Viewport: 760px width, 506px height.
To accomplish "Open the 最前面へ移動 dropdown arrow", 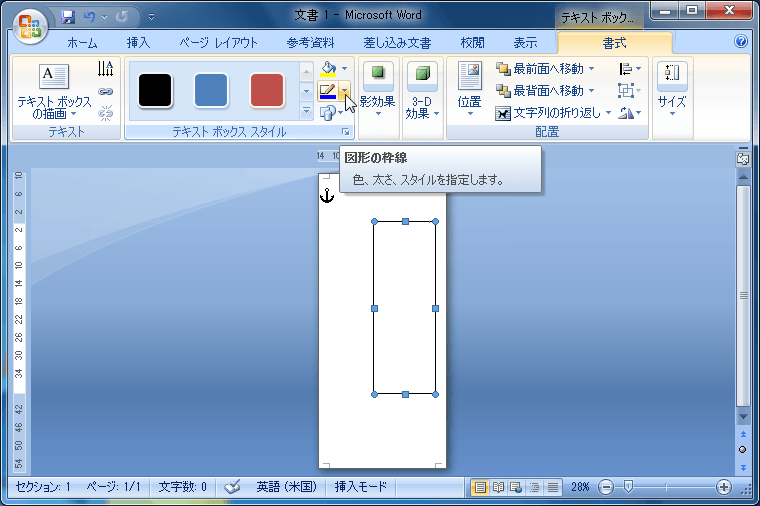I will 591,69.
